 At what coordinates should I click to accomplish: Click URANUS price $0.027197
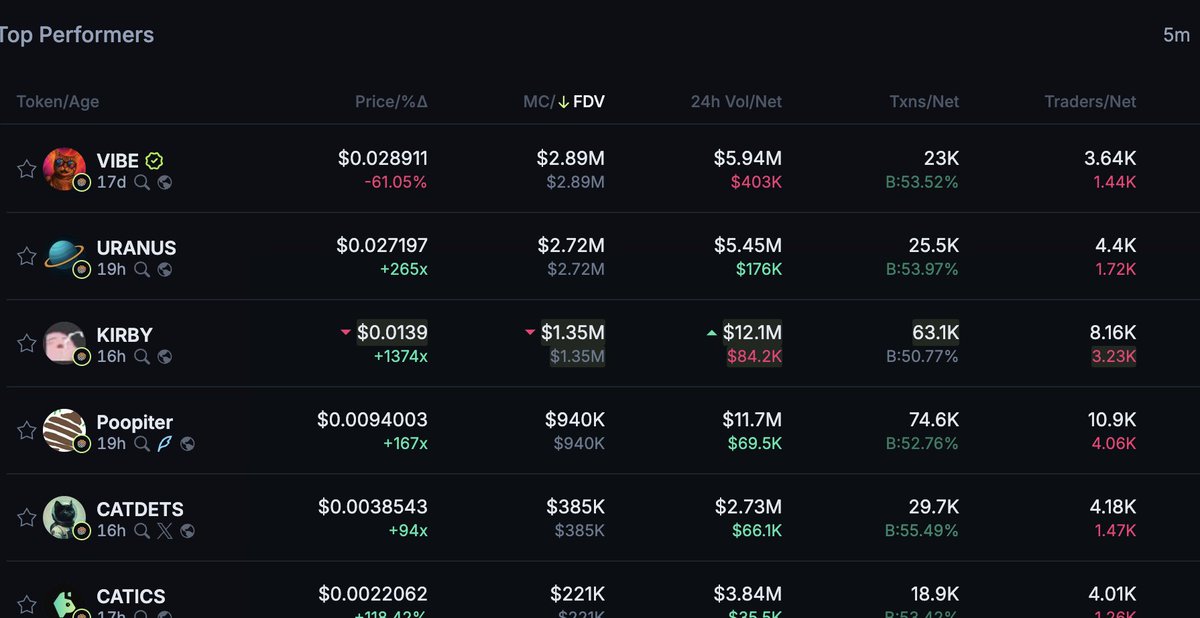click(382, 245)
